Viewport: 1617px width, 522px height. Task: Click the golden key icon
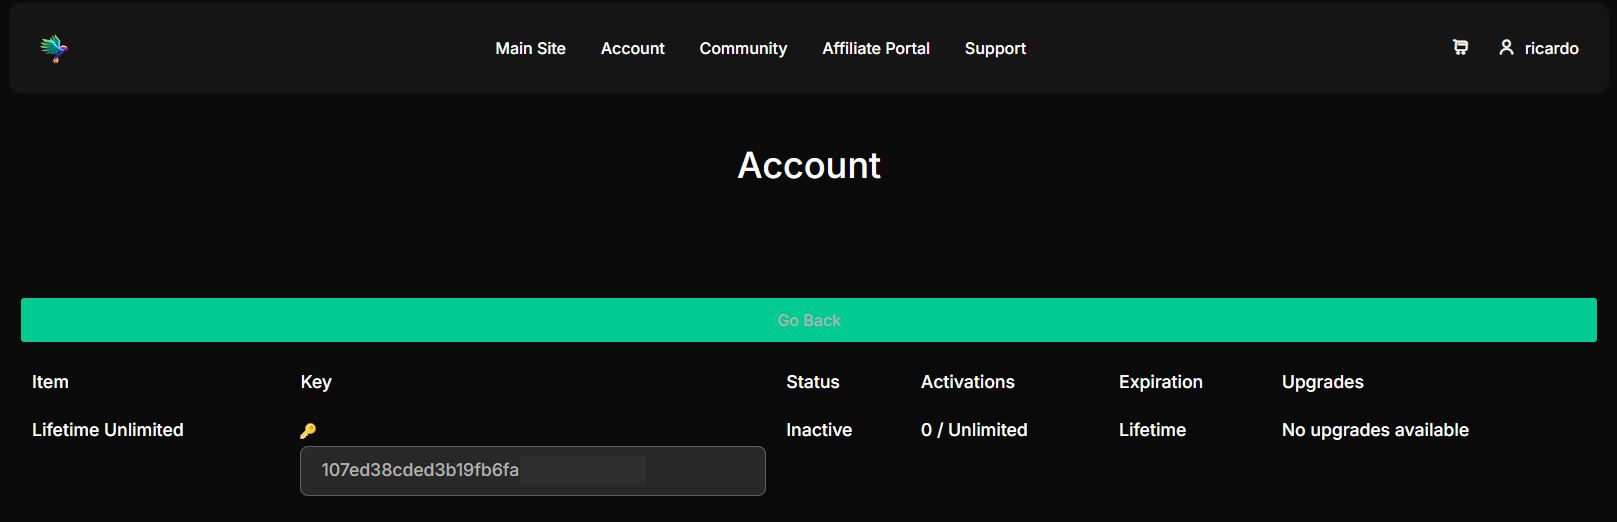tap(308, 431)
